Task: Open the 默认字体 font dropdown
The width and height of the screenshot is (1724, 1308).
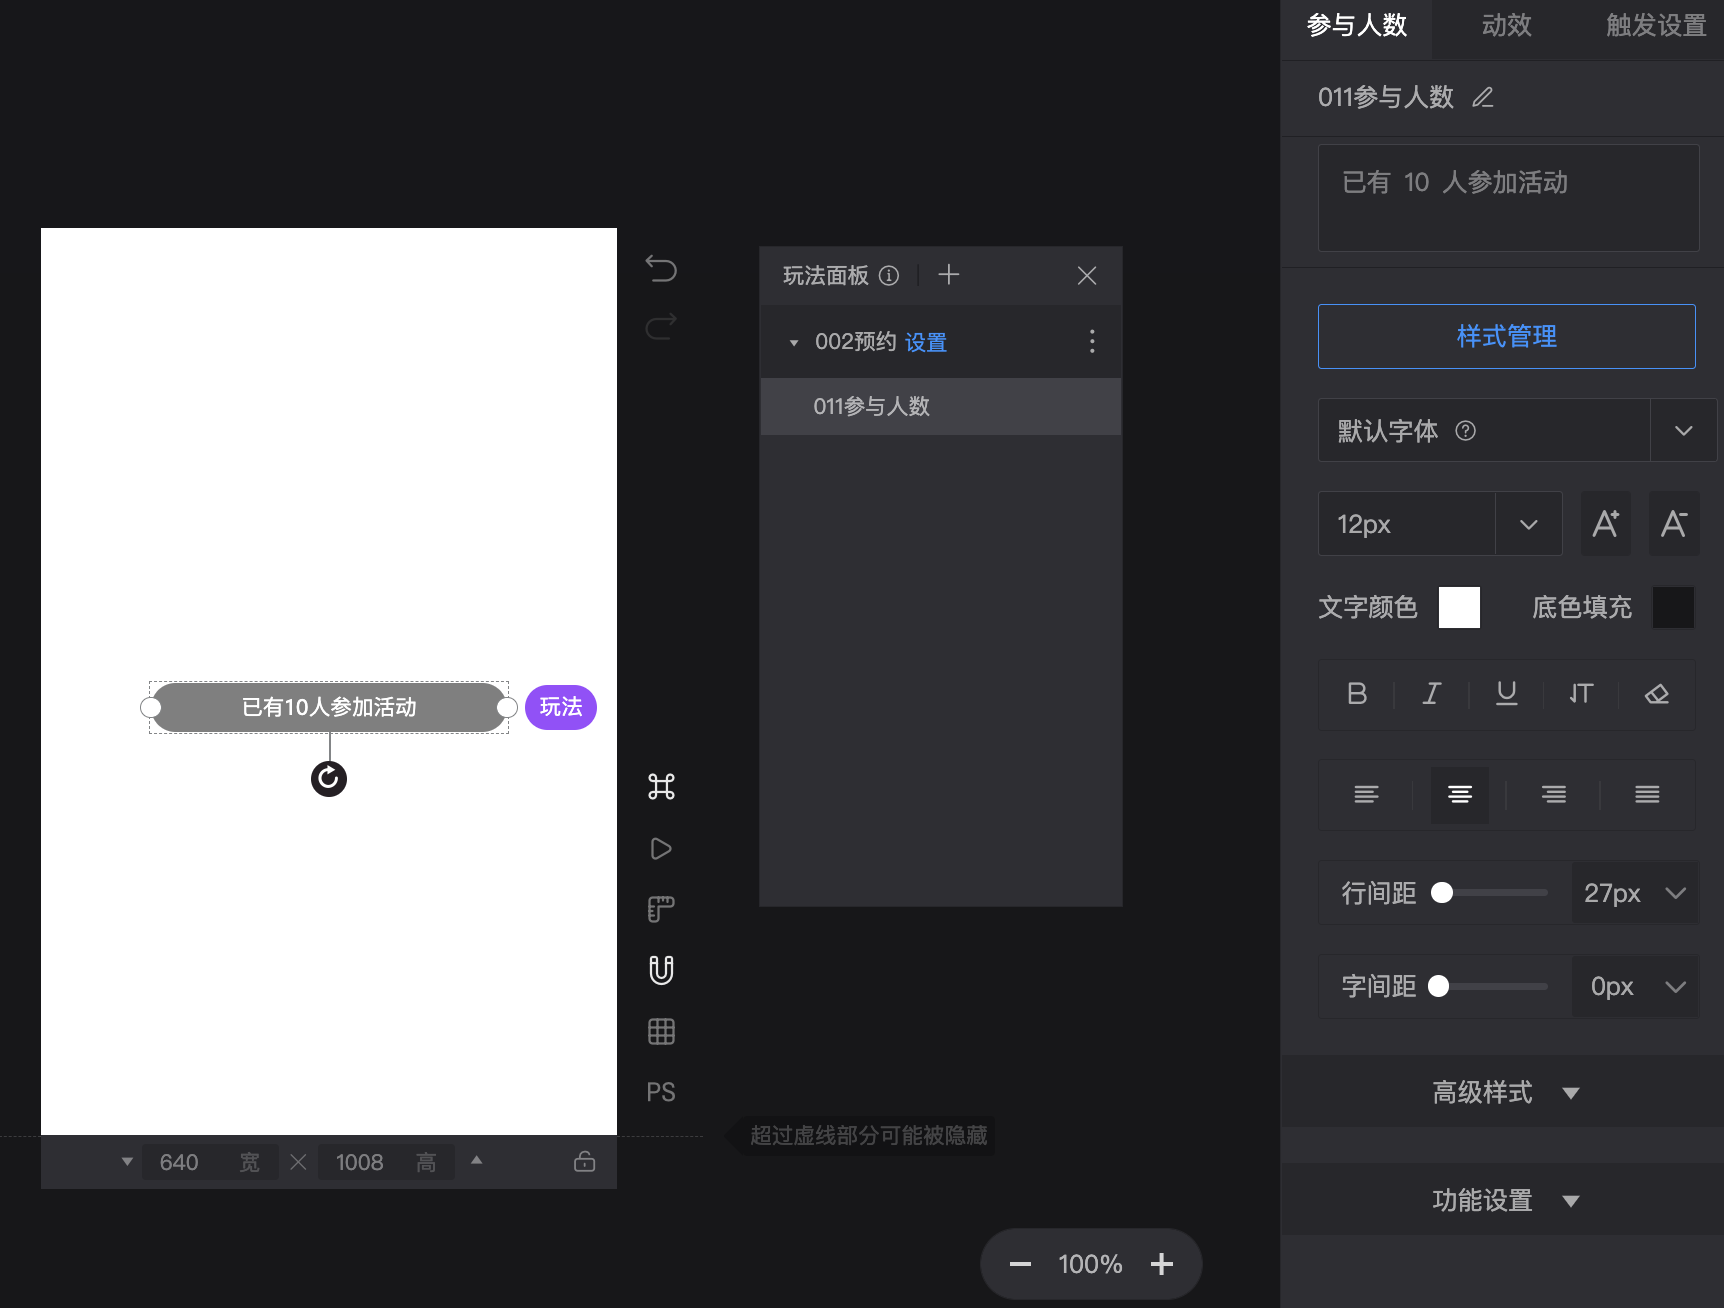Action: 1683,430
